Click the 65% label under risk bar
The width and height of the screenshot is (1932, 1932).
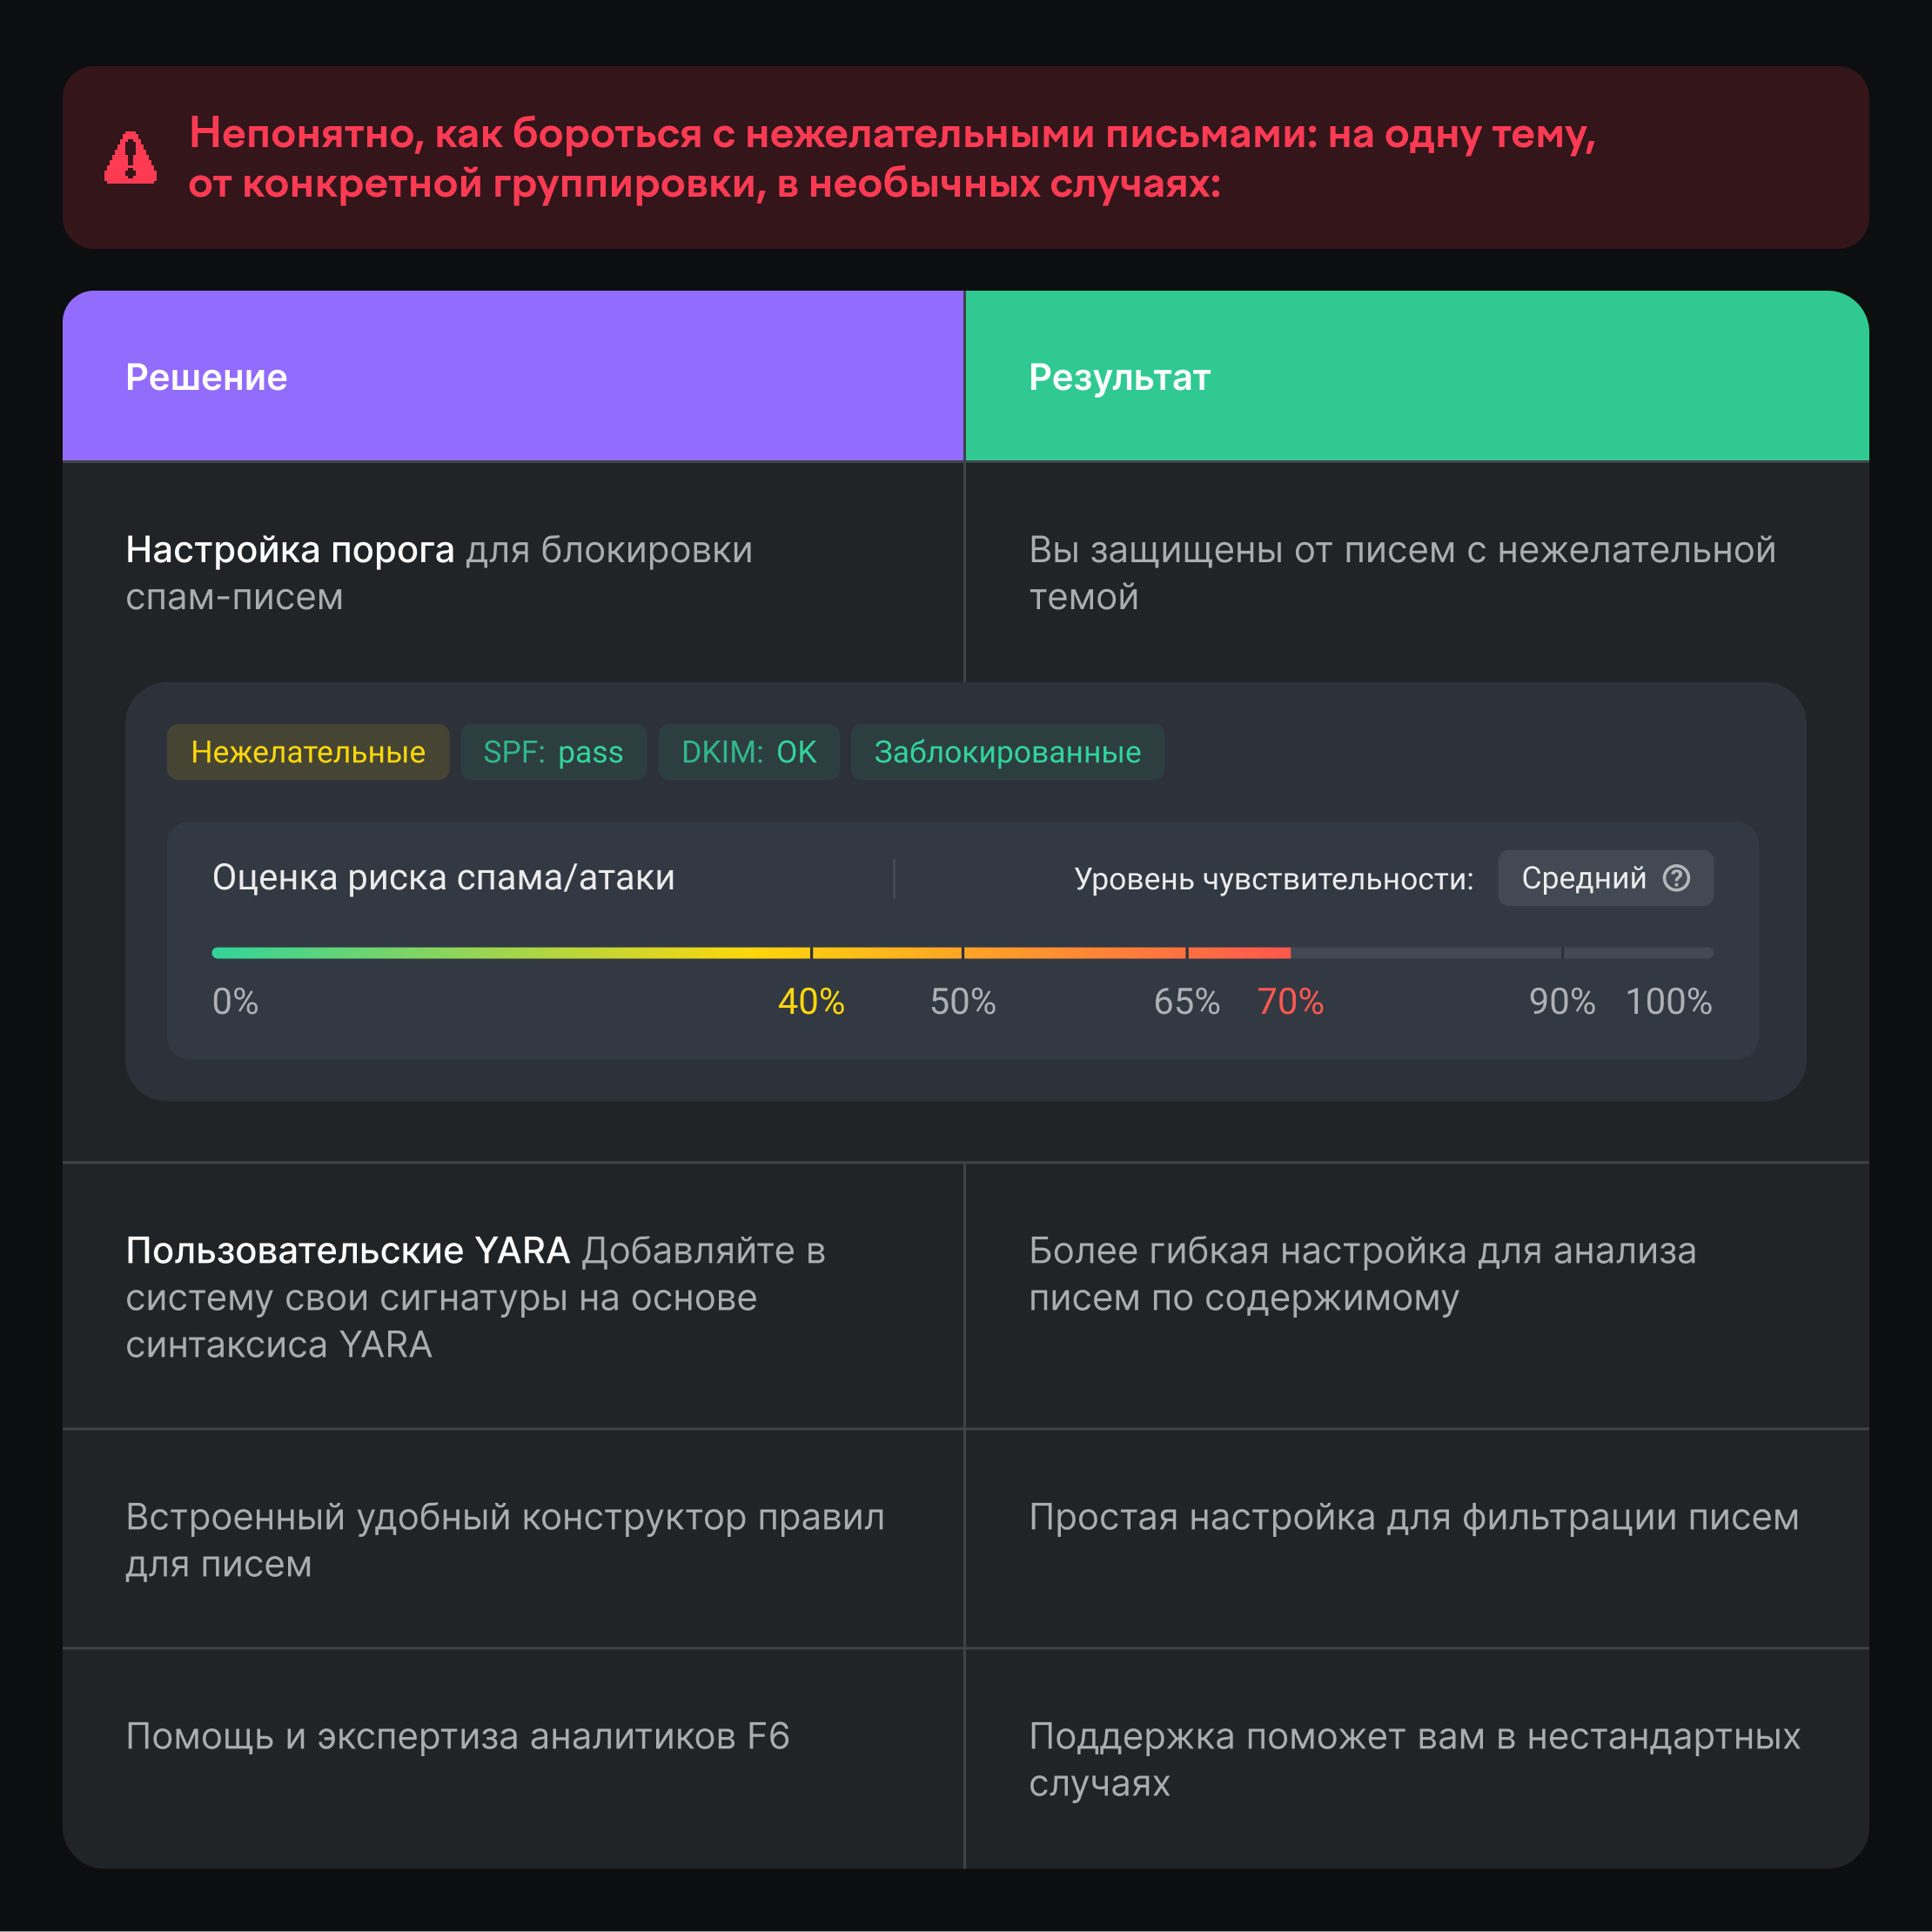pyautogui.click(x=1186, y=1001)
